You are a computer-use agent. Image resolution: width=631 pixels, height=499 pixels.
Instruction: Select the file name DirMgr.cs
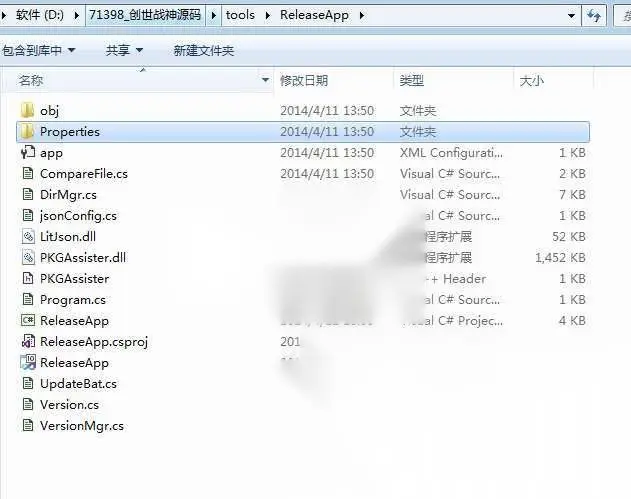coord(68,195)
